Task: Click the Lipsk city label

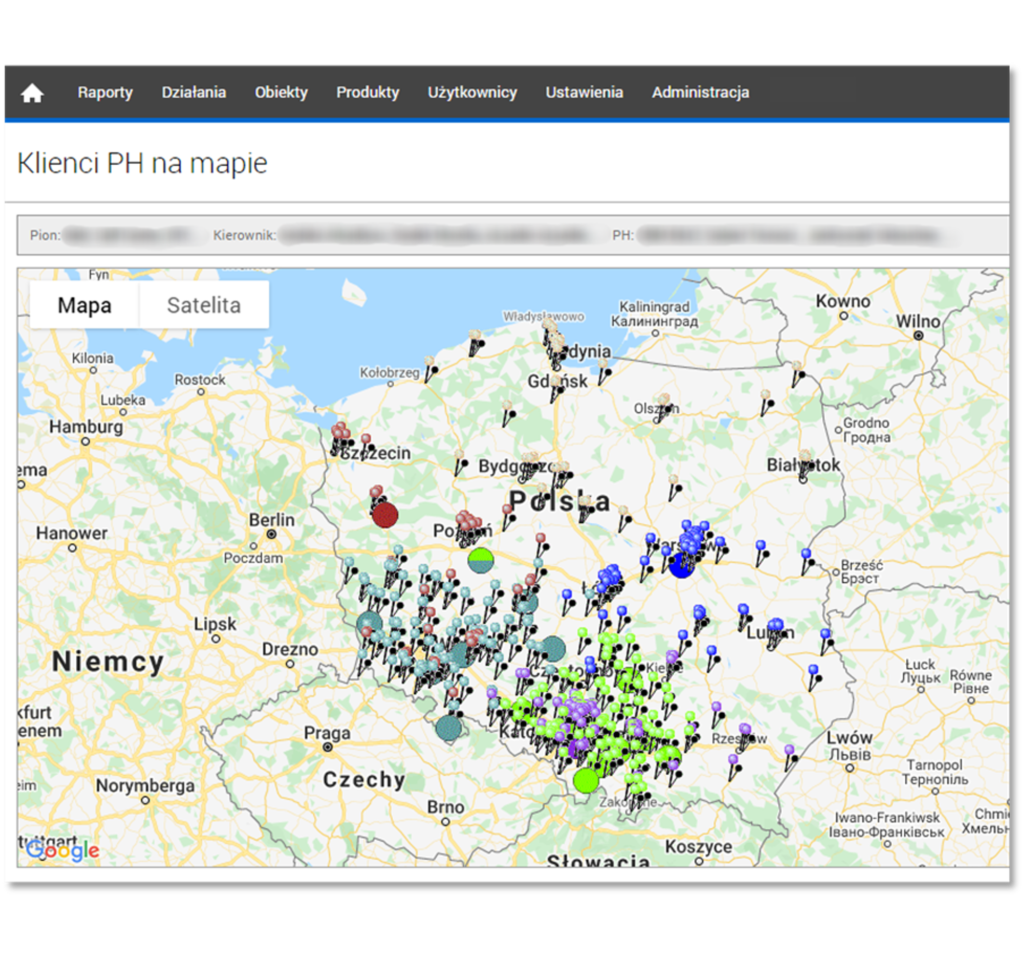Action: tap(215, 624)
